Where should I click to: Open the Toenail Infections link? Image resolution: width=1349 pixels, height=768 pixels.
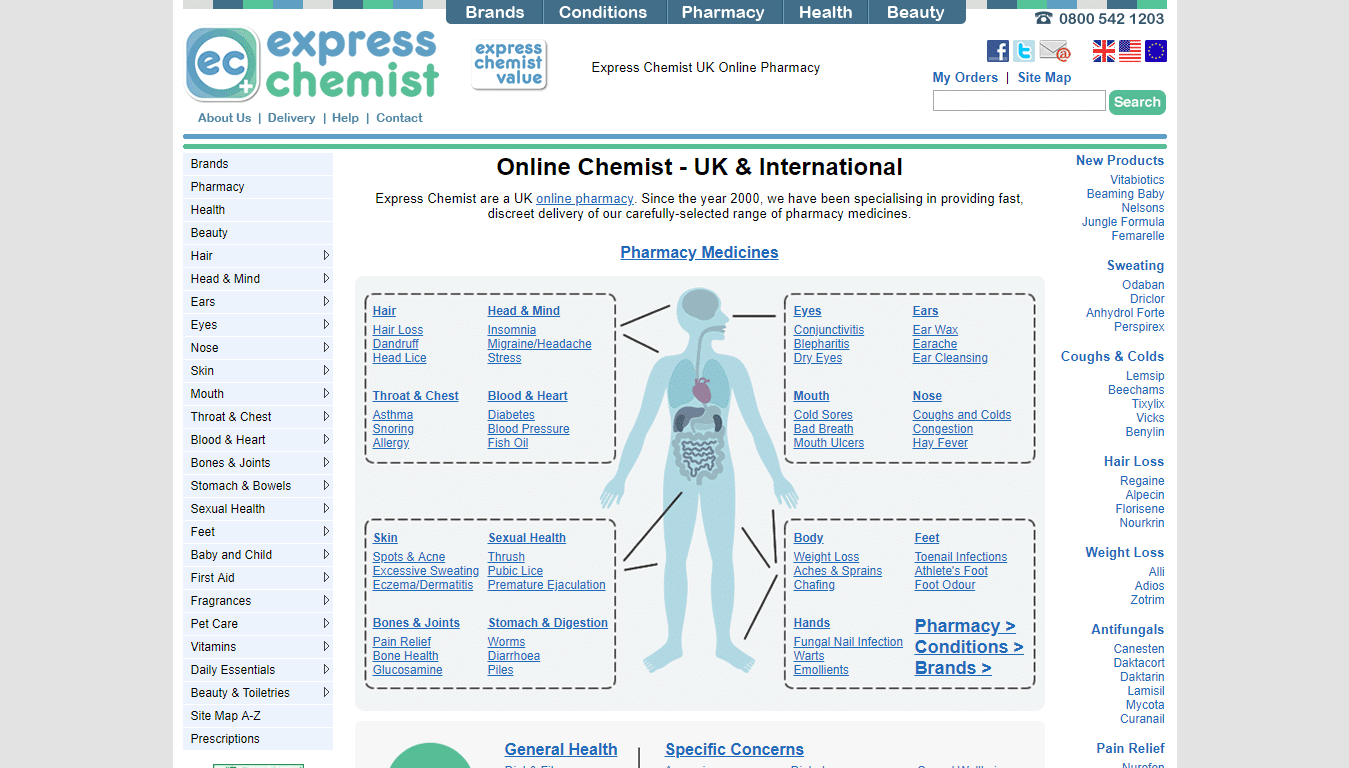[x=961, y=557]
